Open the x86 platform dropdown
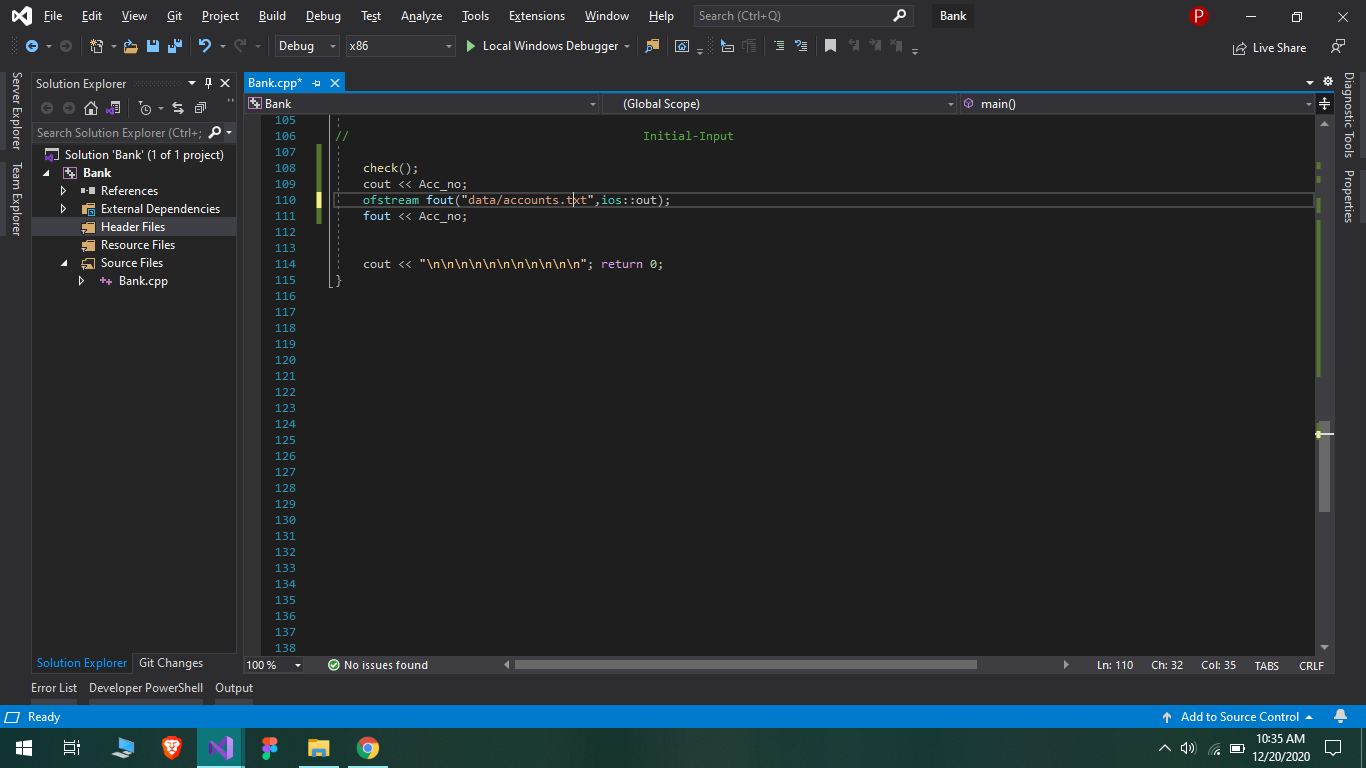 [401, 46]
